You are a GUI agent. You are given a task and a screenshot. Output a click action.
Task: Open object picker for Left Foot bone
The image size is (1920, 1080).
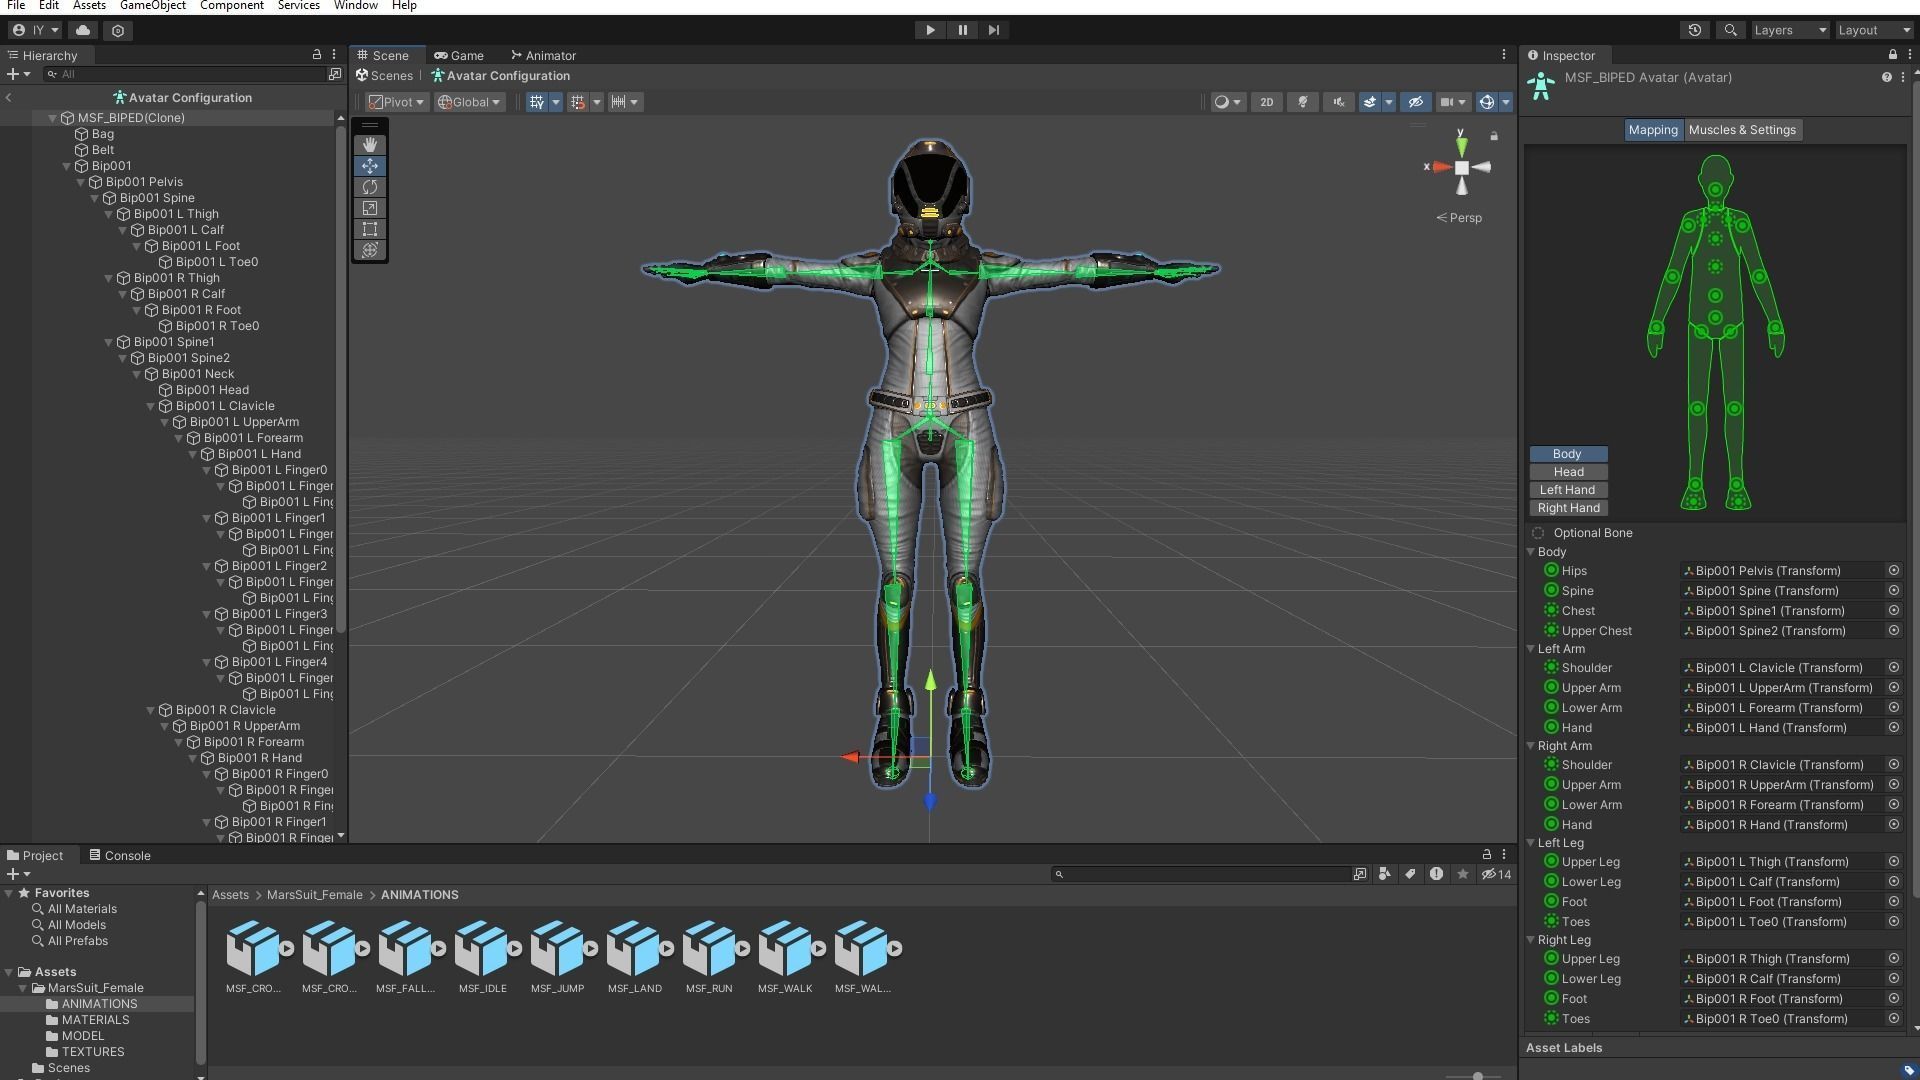click(x=1893, y=902)
